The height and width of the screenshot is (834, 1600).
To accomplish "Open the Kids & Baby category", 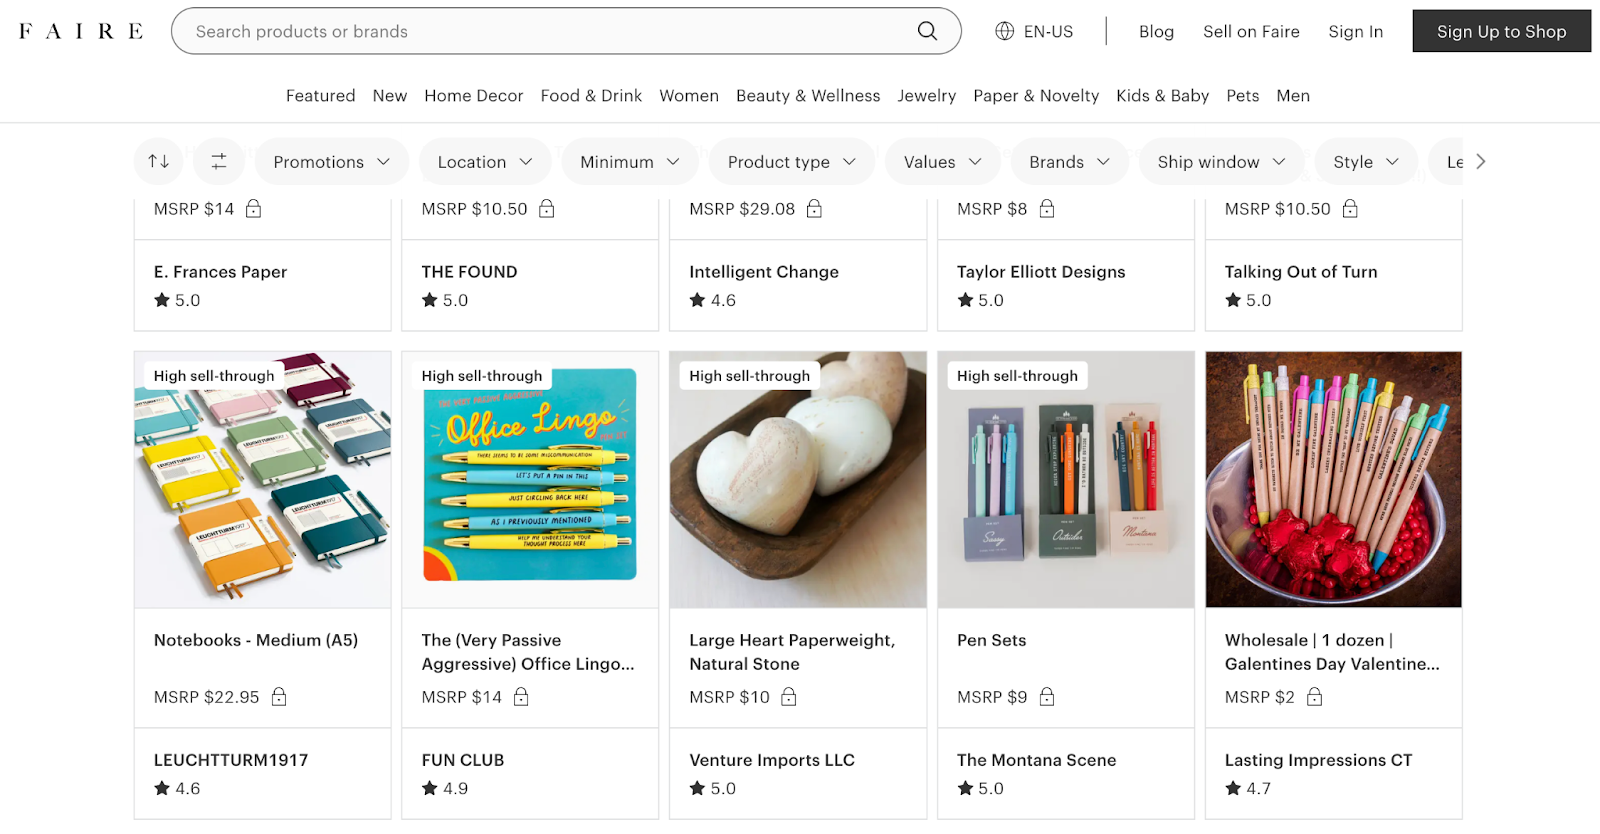I will tap(1162, 96).
